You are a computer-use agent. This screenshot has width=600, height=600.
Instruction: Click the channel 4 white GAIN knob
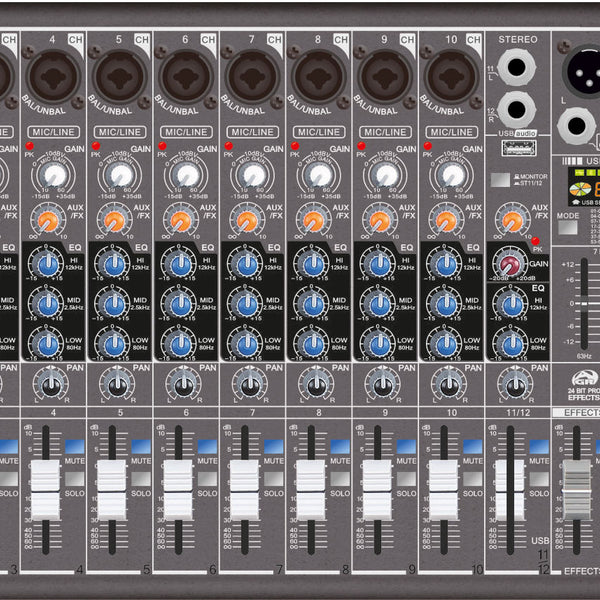55,176
